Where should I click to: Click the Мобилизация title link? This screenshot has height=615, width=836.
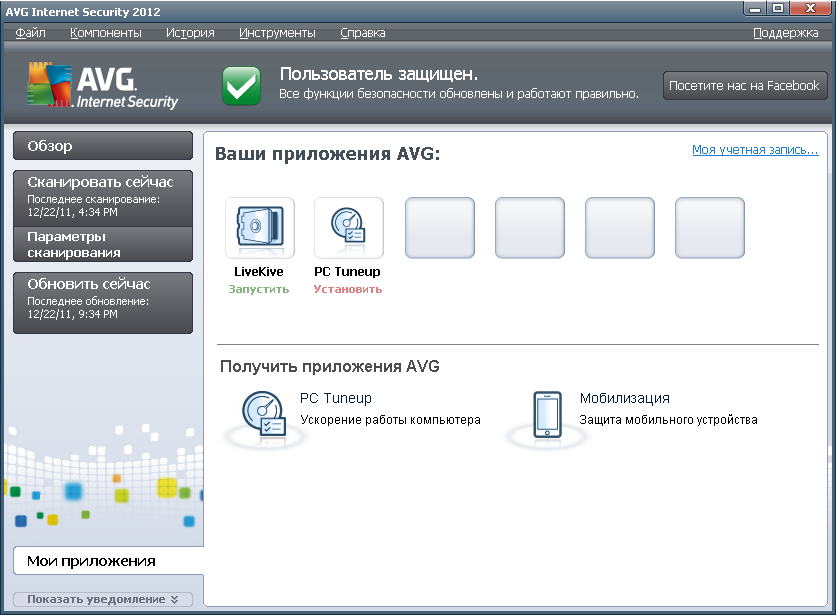tap(625, 398)
